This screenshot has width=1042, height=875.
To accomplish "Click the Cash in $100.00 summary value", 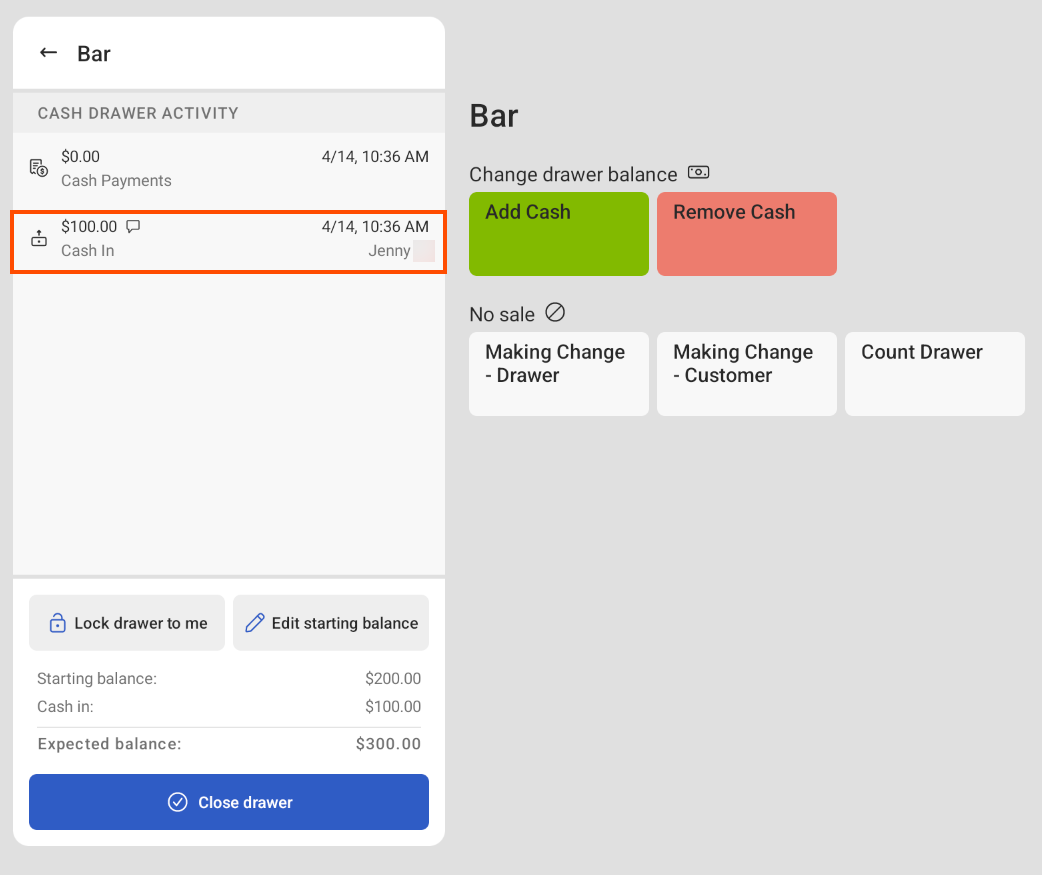I will tap(393, 706).
